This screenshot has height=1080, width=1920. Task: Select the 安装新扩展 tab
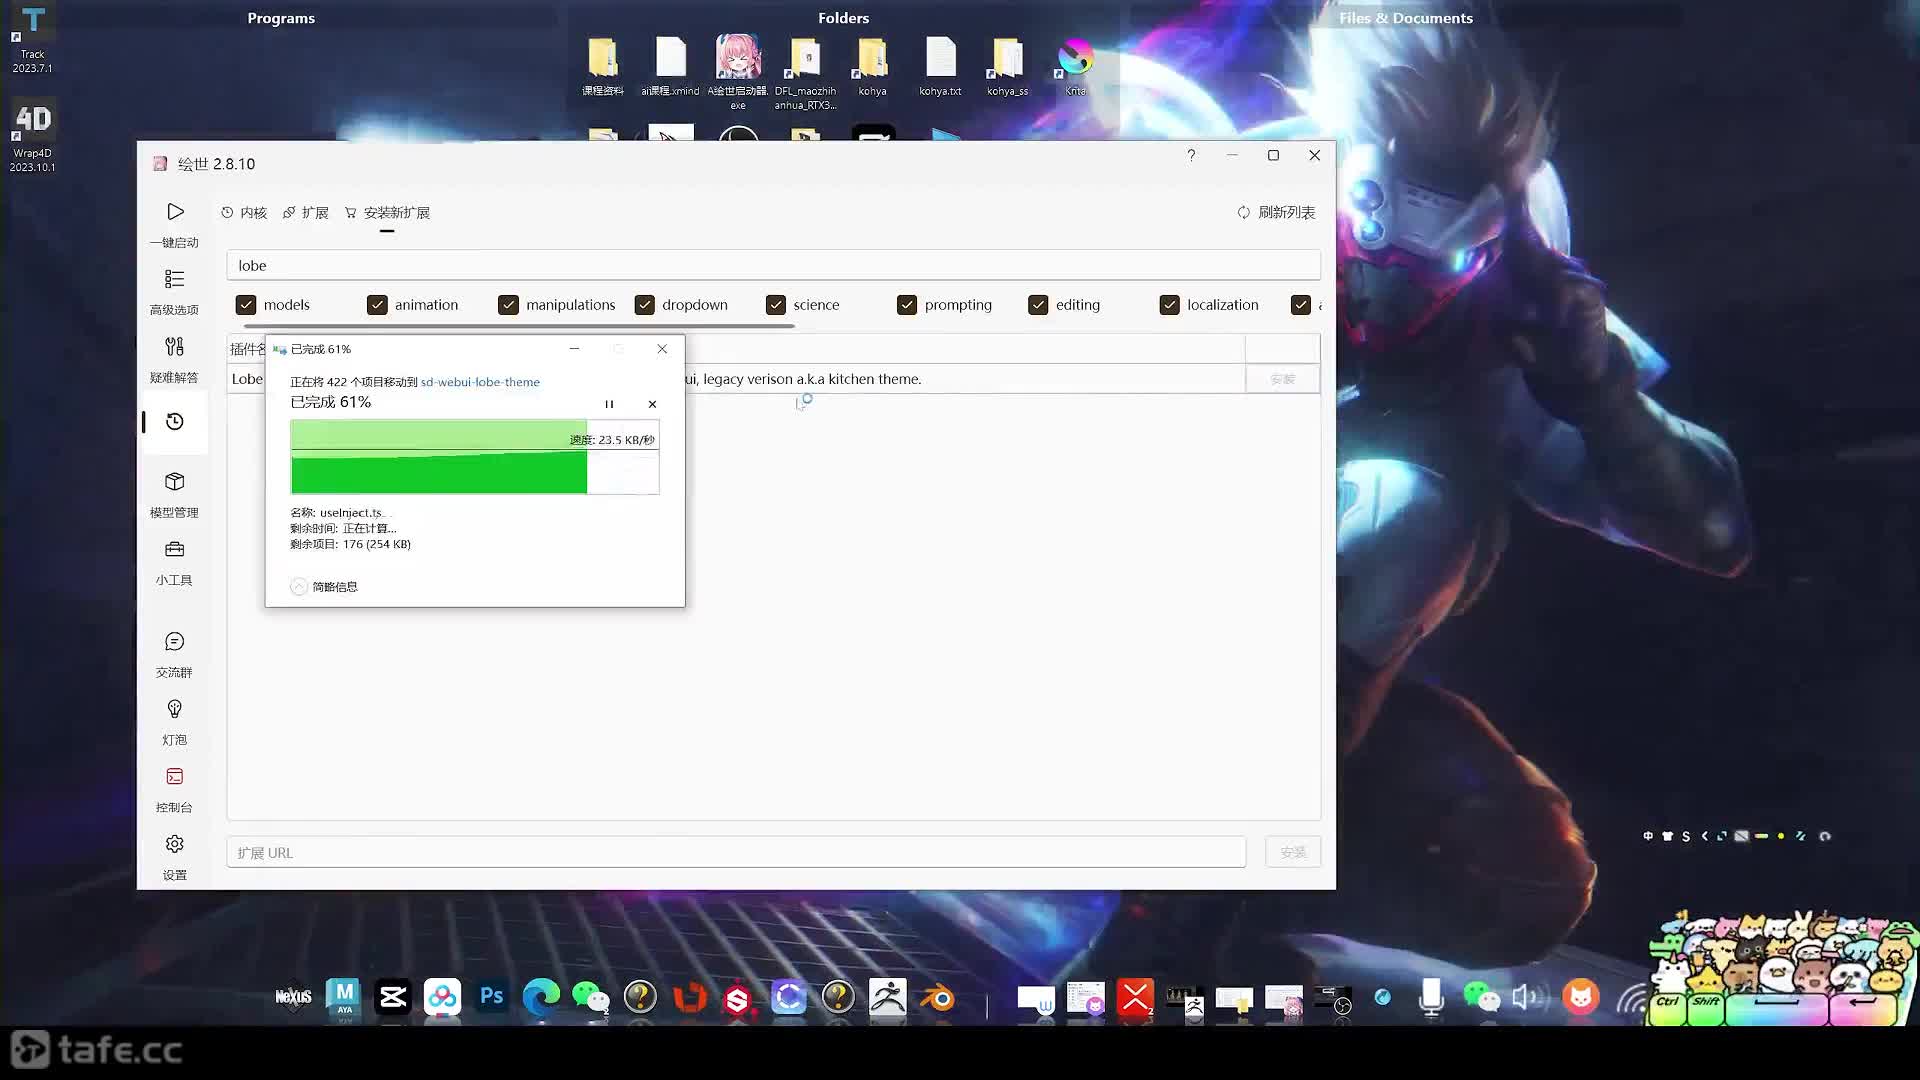[387, 213]
